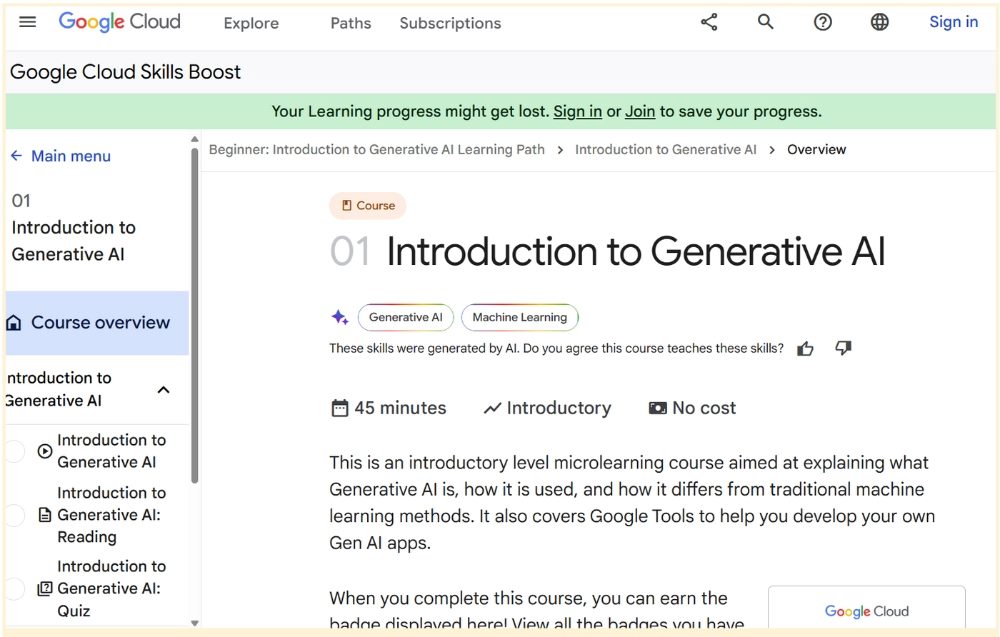
Task: Click the Course overview home icon
Action: pos(13,323)
